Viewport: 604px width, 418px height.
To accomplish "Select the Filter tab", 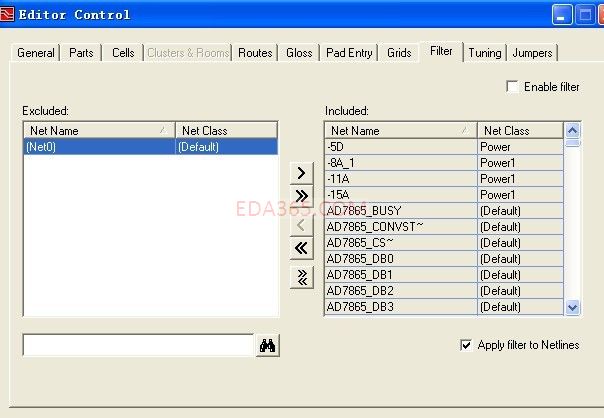I will click(x=441, y=51).
